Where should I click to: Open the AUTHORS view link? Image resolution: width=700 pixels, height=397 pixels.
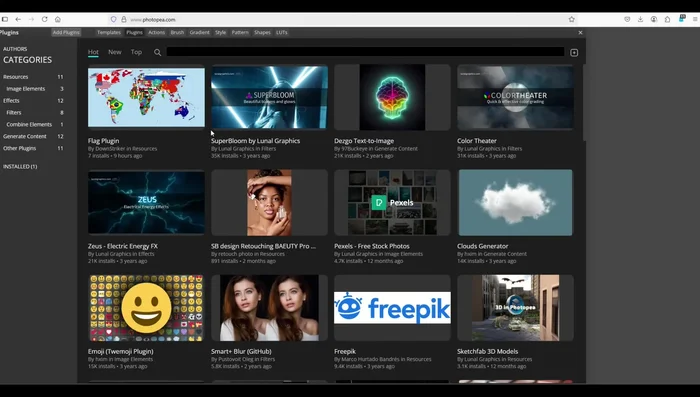(x=15, y=49)
